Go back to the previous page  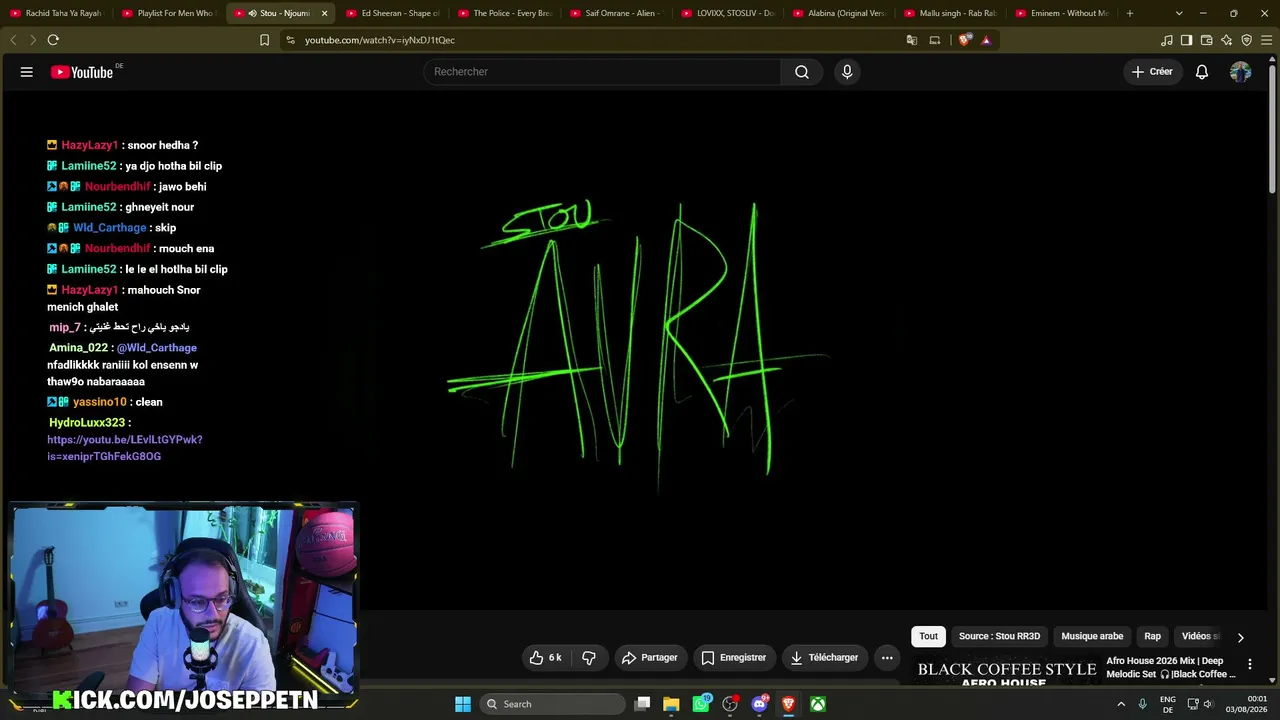(13, 40)
